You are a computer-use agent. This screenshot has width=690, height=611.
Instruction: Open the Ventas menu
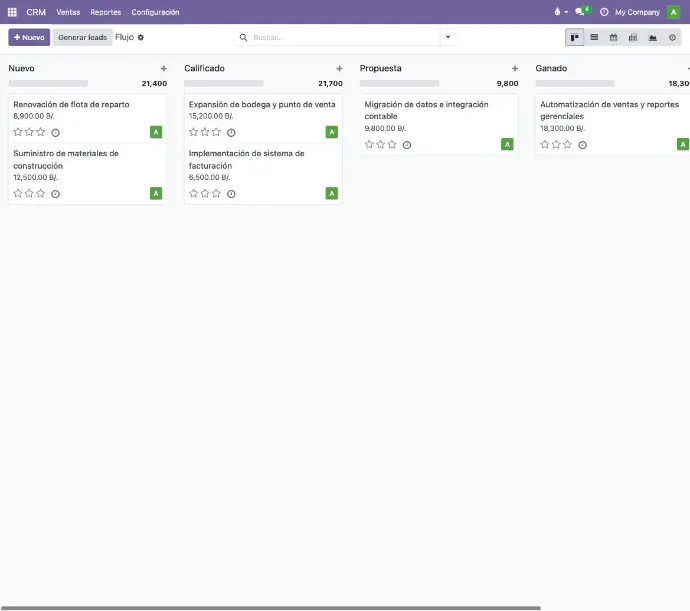coord(68,12)
